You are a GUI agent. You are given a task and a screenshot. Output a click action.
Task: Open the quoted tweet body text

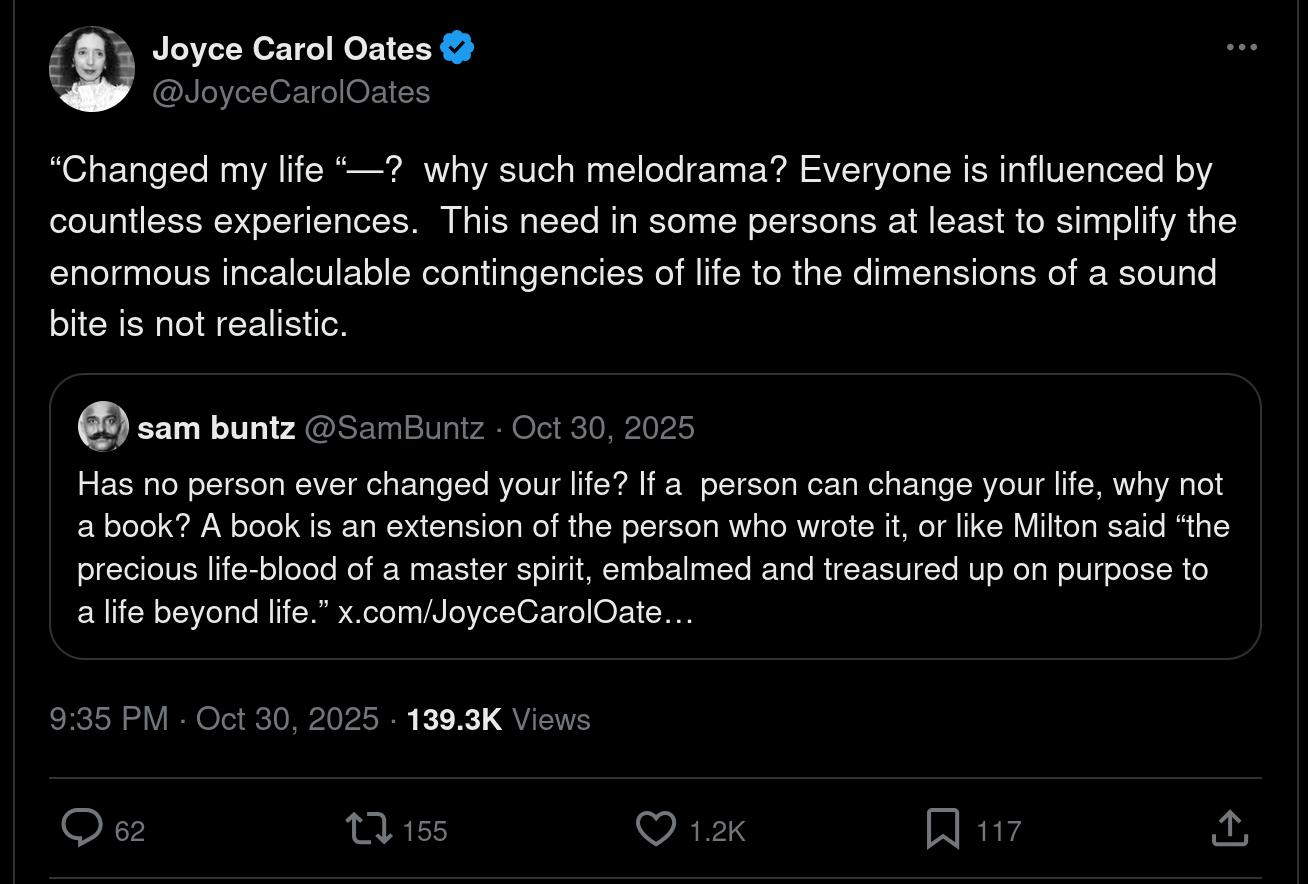650,527
